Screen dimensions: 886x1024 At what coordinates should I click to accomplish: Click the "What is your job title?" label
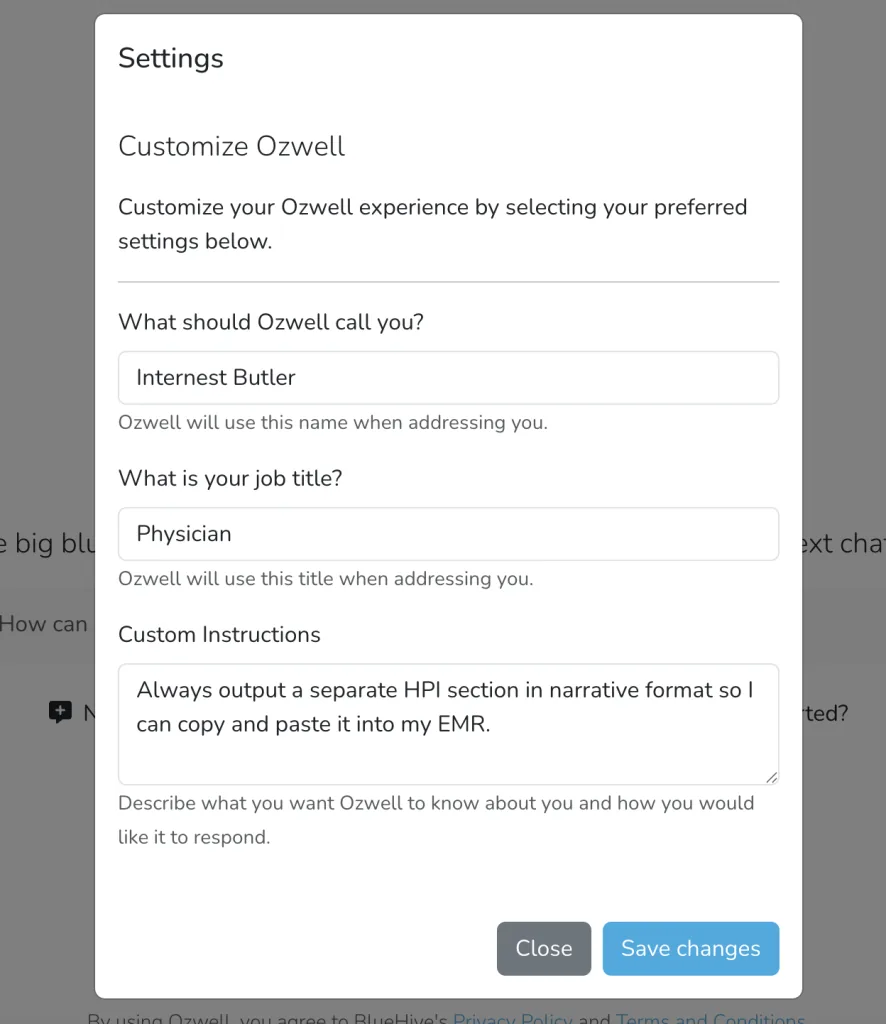point(230,478)
